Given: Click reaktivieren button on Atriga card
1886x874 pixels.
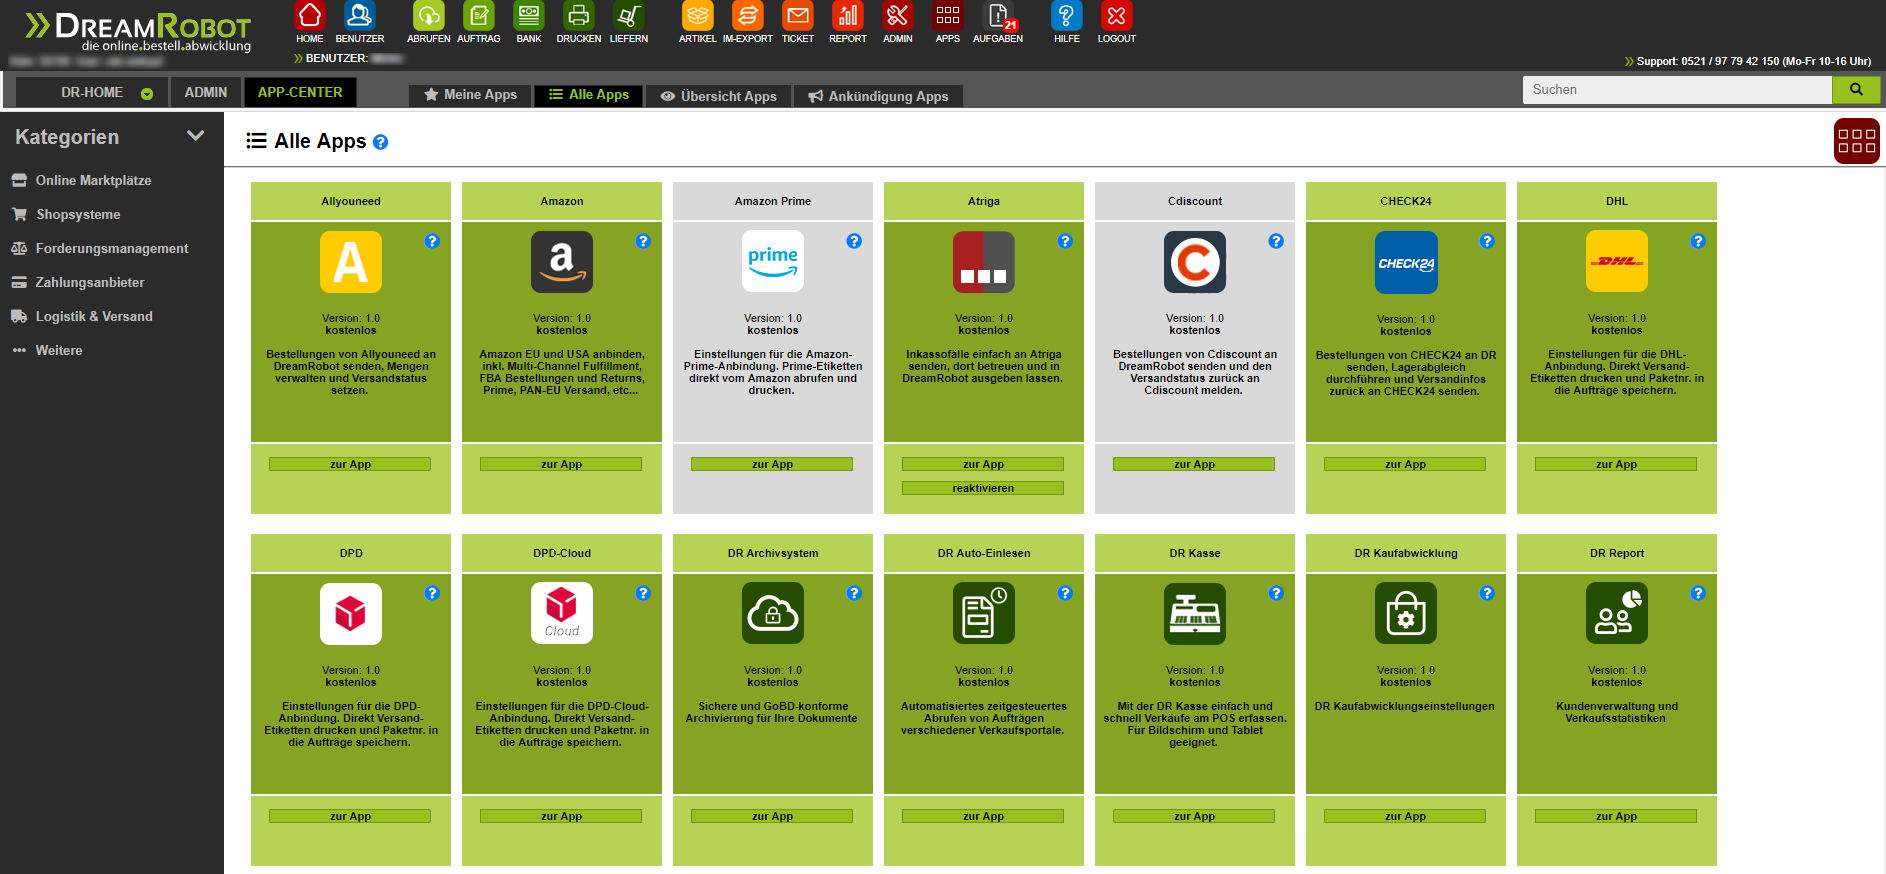Looking at the screenshot, I should point(983,488).
